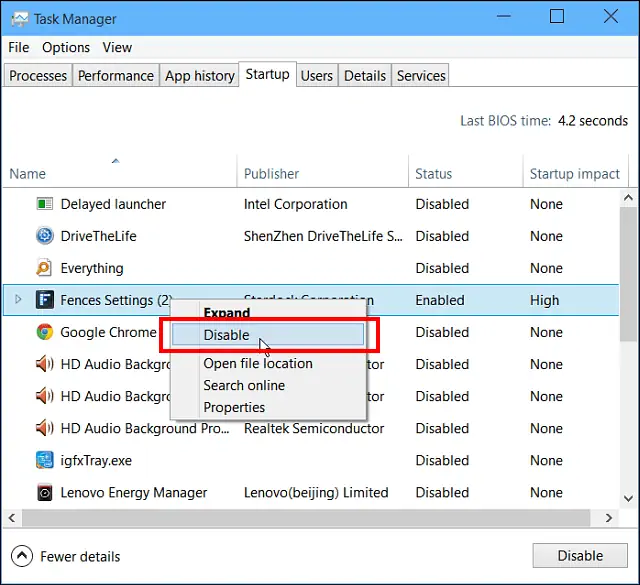Image resolution: width=640 pixels, height=585 pixels.
Task: Click the ShenZhen DriveTheLife publisher cell
Action: coord(323,236)
